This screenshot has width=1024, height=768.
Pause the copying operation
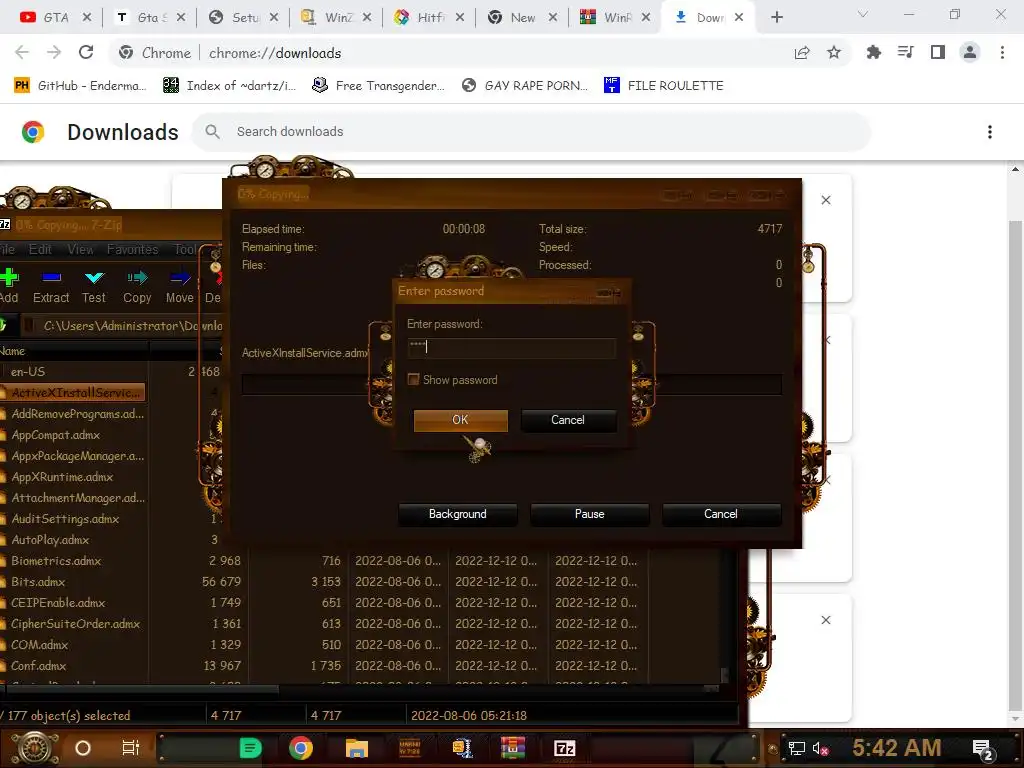tap(589, 514)
